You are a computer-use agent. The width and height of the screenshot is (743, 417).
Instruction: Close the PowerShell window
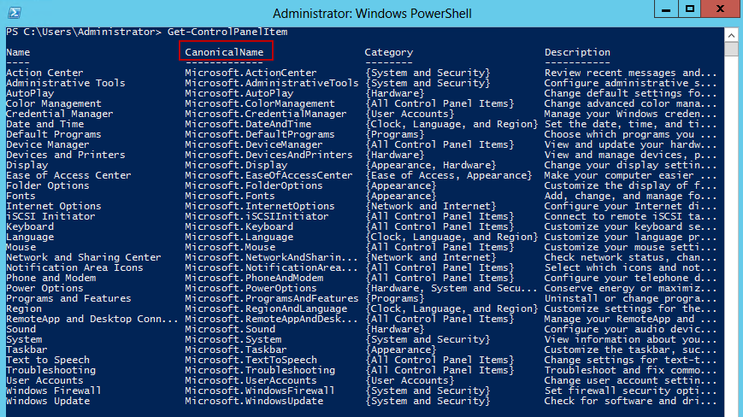tap(720, 9)
